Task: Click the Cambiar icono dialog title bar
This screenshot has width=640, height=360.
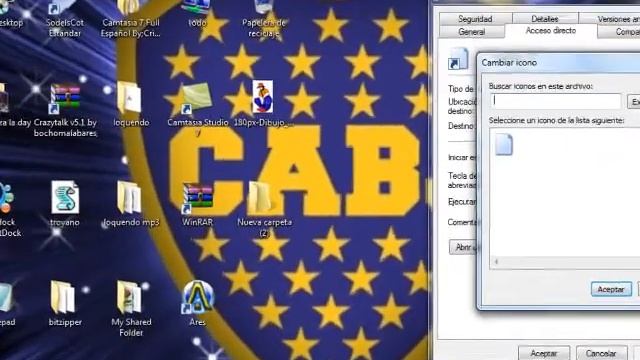Action: (x=559, y=62)
